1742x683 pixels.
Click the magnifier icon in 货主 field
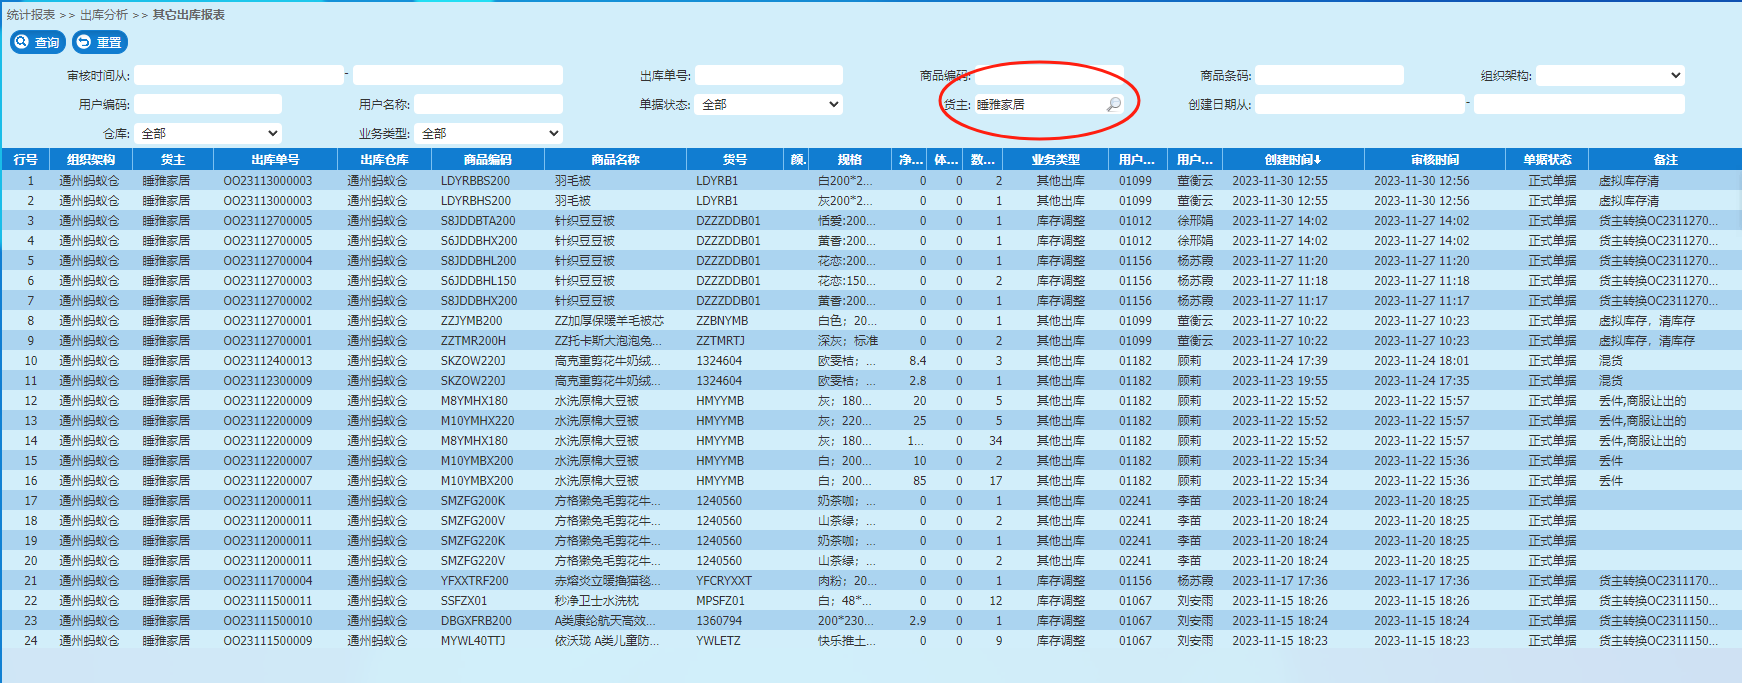coord(1113,104)
